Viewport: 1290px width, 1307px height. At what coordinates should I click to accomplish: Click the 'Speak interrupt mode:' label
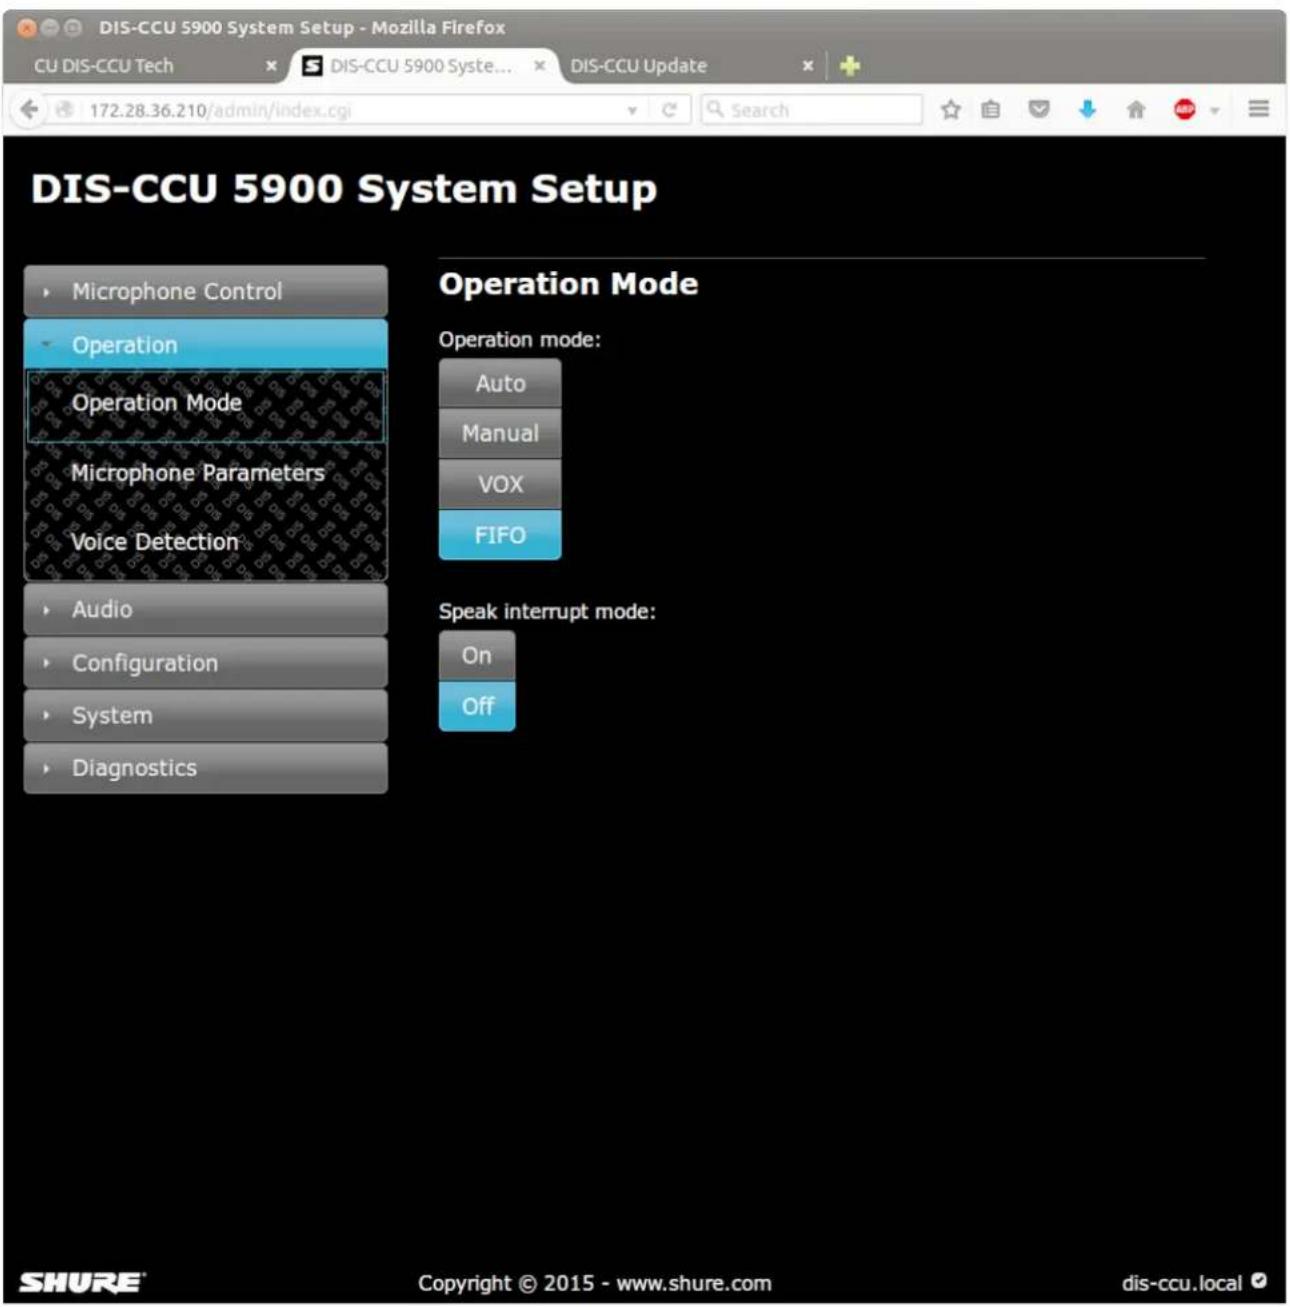[547, 612]
